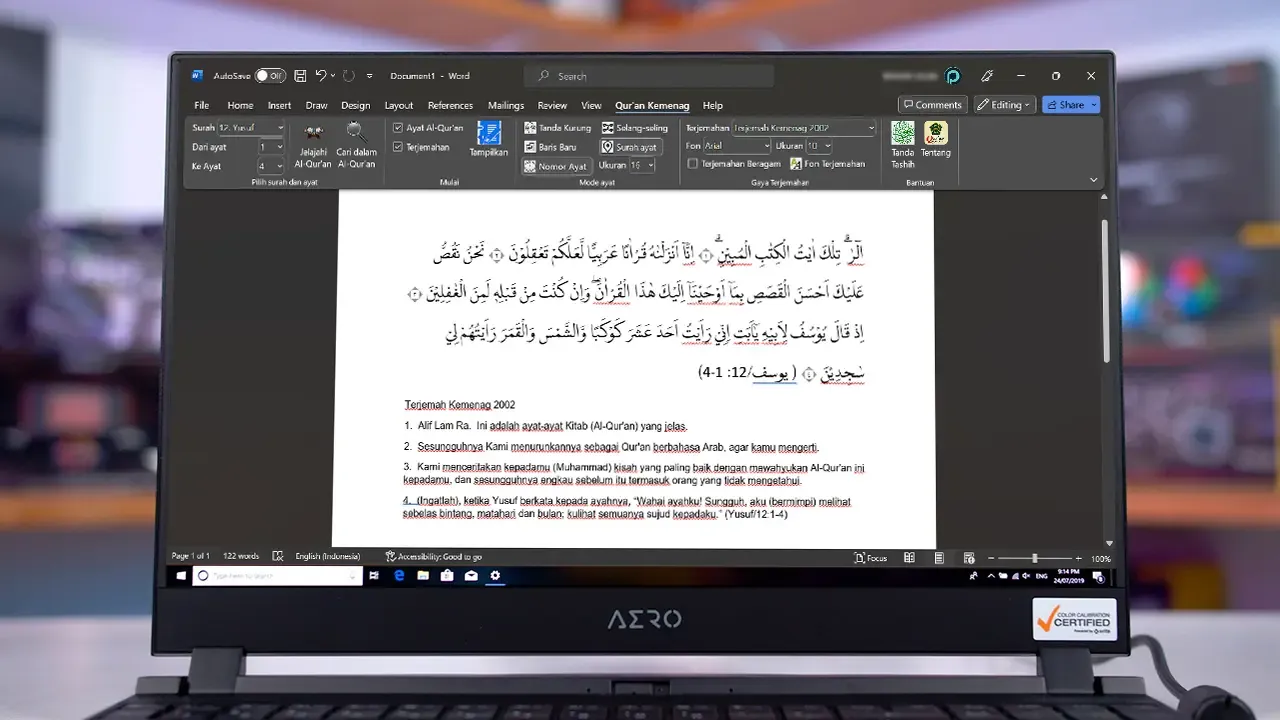Viewport: 1280px width, 720px height.
Task: Open the Mode ayat Ukuran size dropdown
Action: point(642,165)
